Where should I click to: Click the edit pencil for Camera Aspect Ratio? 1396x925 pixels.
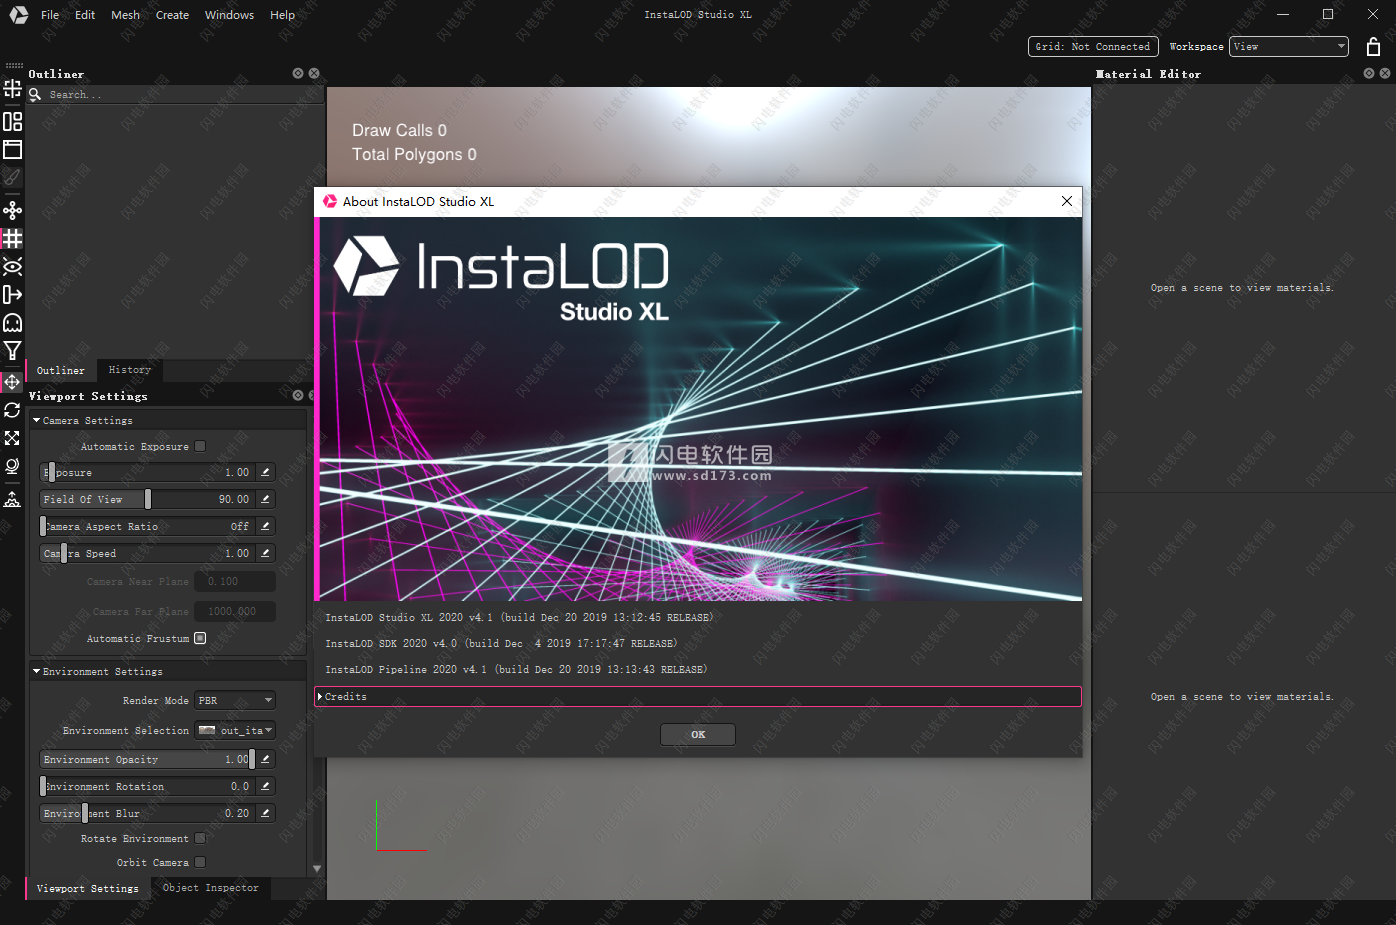(265, 526)
